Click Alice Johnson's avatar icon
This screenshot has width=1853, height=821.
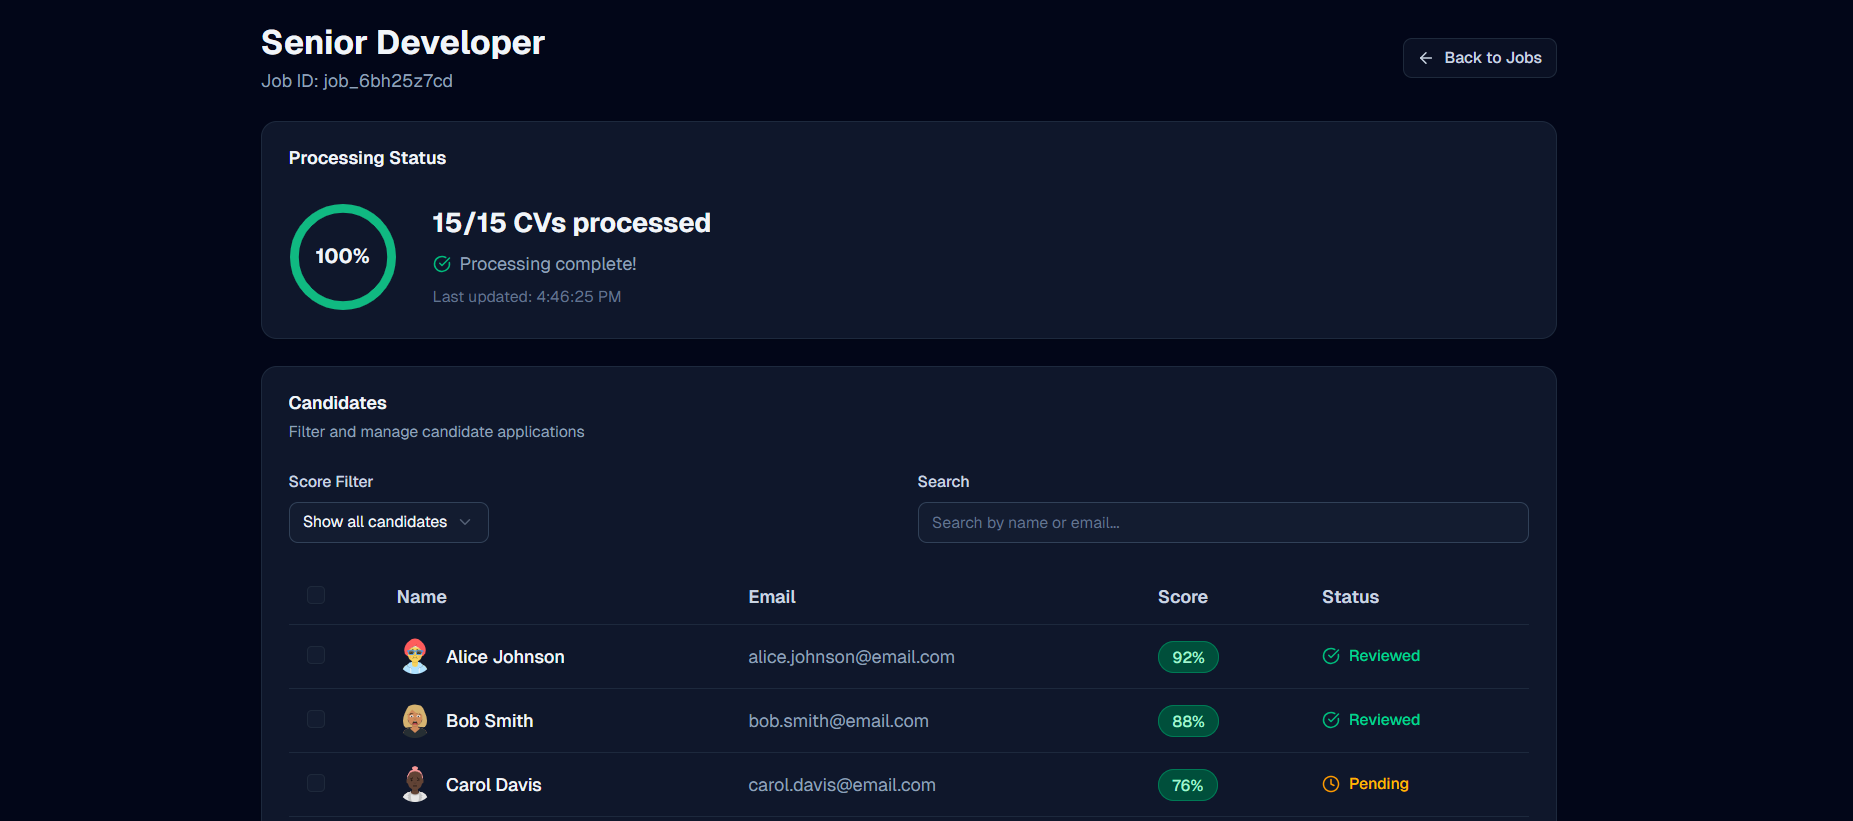click(x=415, y=657)
